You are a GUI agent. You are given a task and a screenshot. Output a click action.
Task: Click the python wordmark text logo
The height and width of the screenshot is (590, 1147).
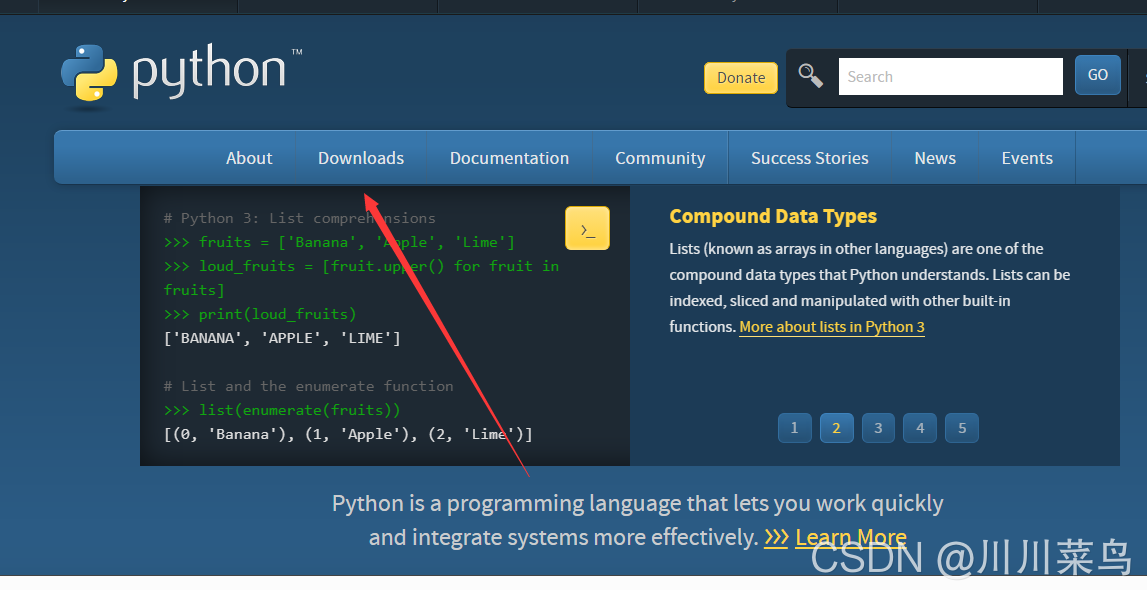(x=209, y=72)
